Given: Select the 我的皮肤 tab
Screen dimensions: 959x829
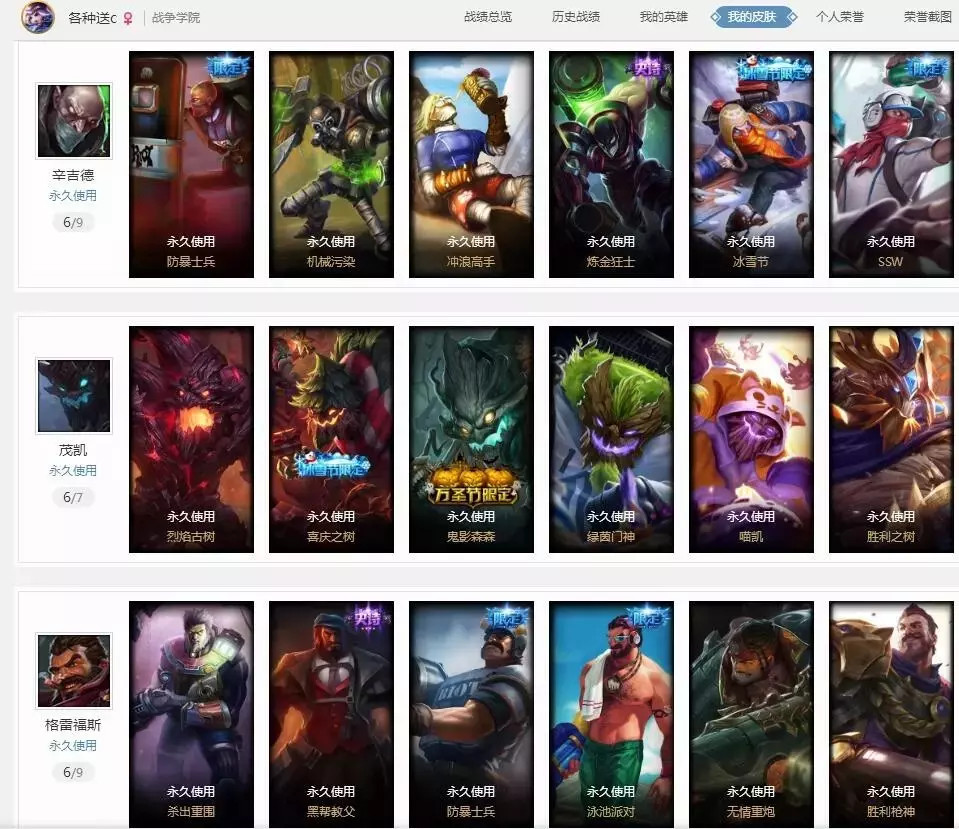Looking at the screenshot, I should click(753, 17).
